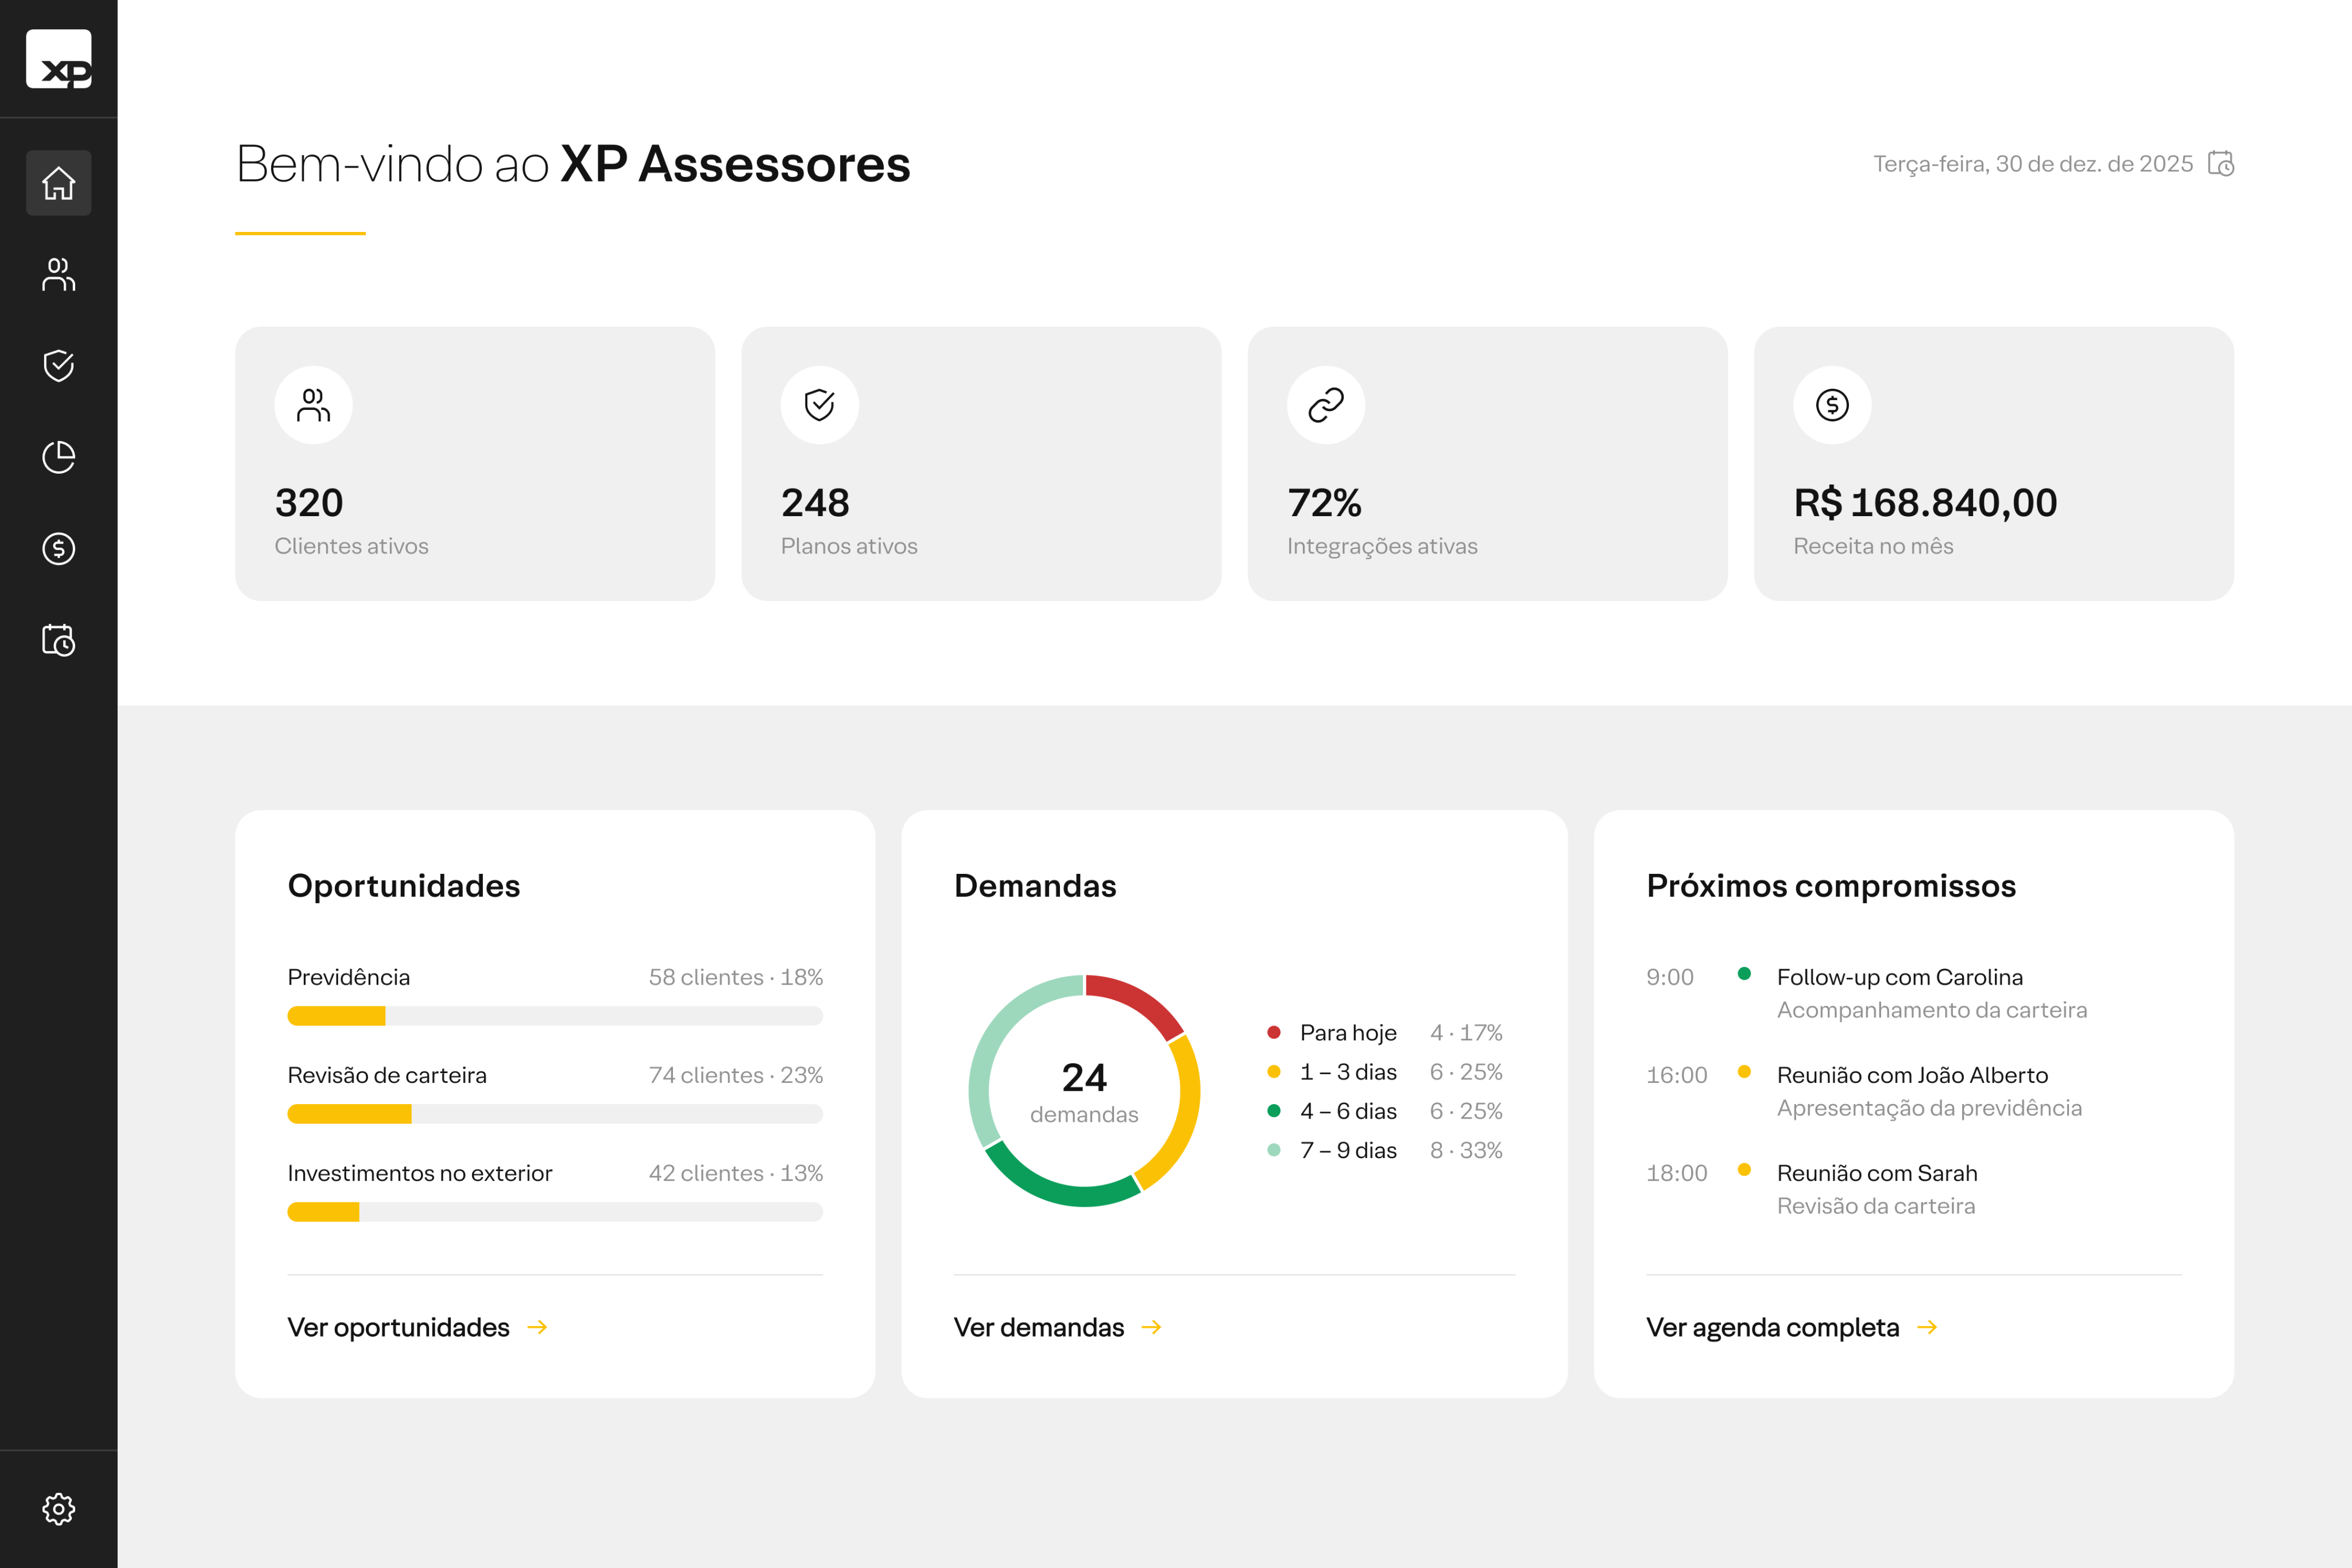This screenshot has height=1568, width=2352.
Task: Click the 74 clientes · 23% figure
Action: 736,1075
